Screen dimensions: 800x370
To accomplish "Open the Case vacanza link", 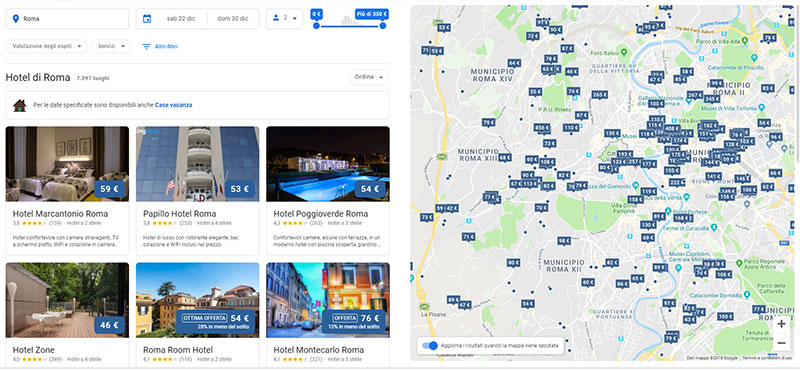I will tap(173, 105).
